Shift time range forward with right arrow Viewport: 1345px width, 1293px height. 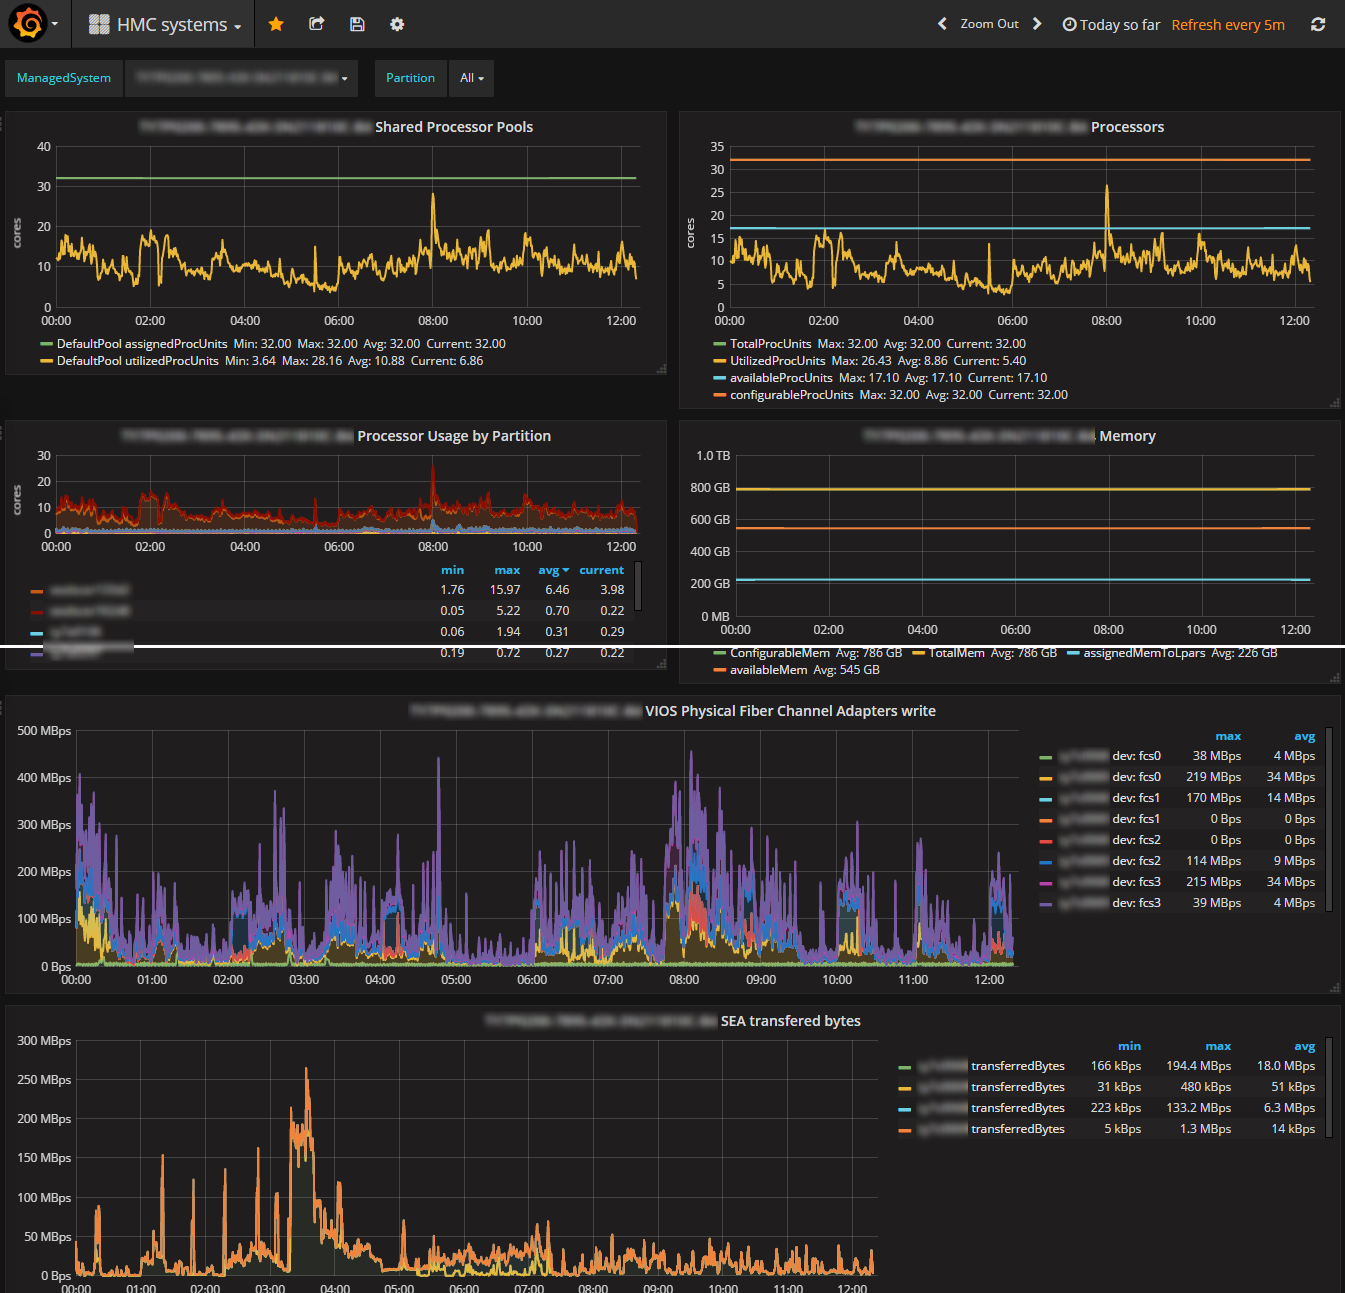(1037, 24)
